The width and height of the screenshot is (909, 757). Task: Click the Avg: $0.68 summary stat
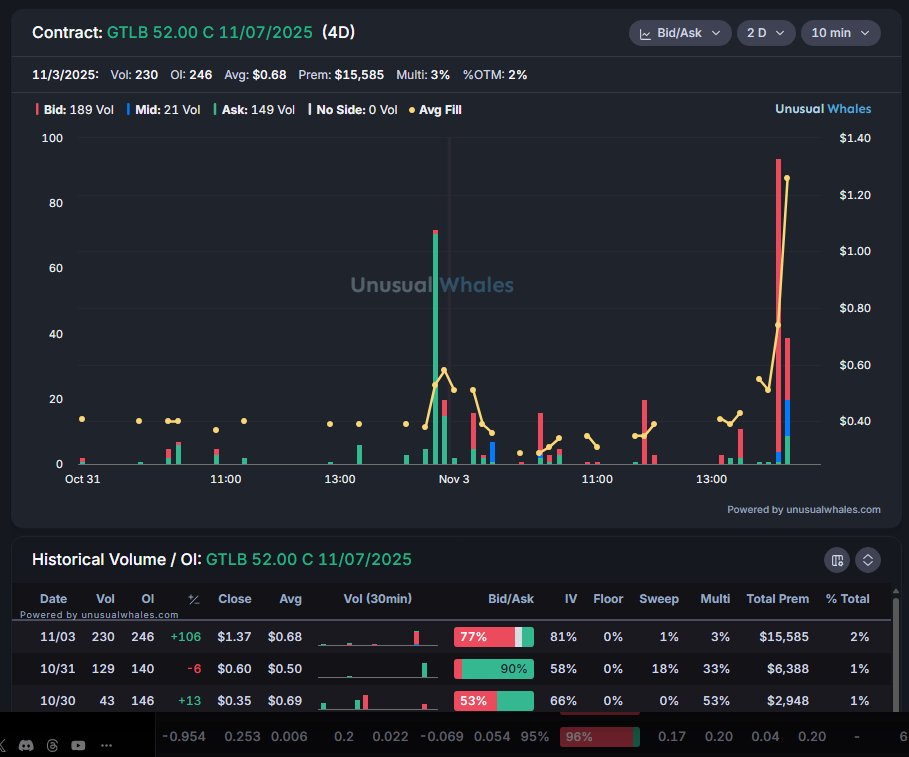255,75
